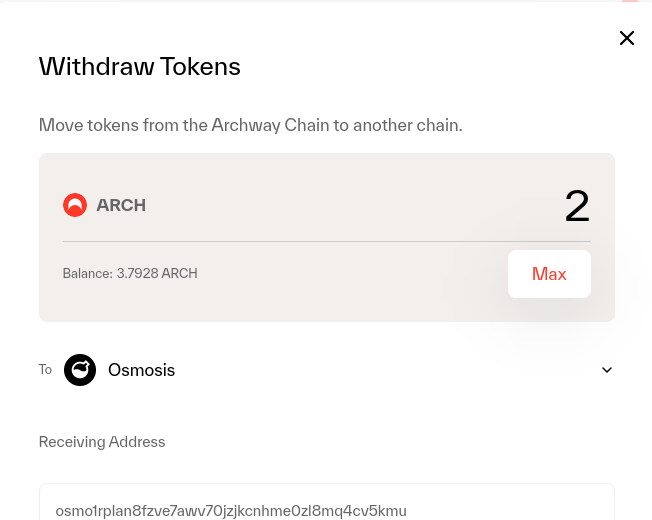Click the Receiving Address input box
The height and width of the screenshot is (520, 652).
[x=326, y=503]
